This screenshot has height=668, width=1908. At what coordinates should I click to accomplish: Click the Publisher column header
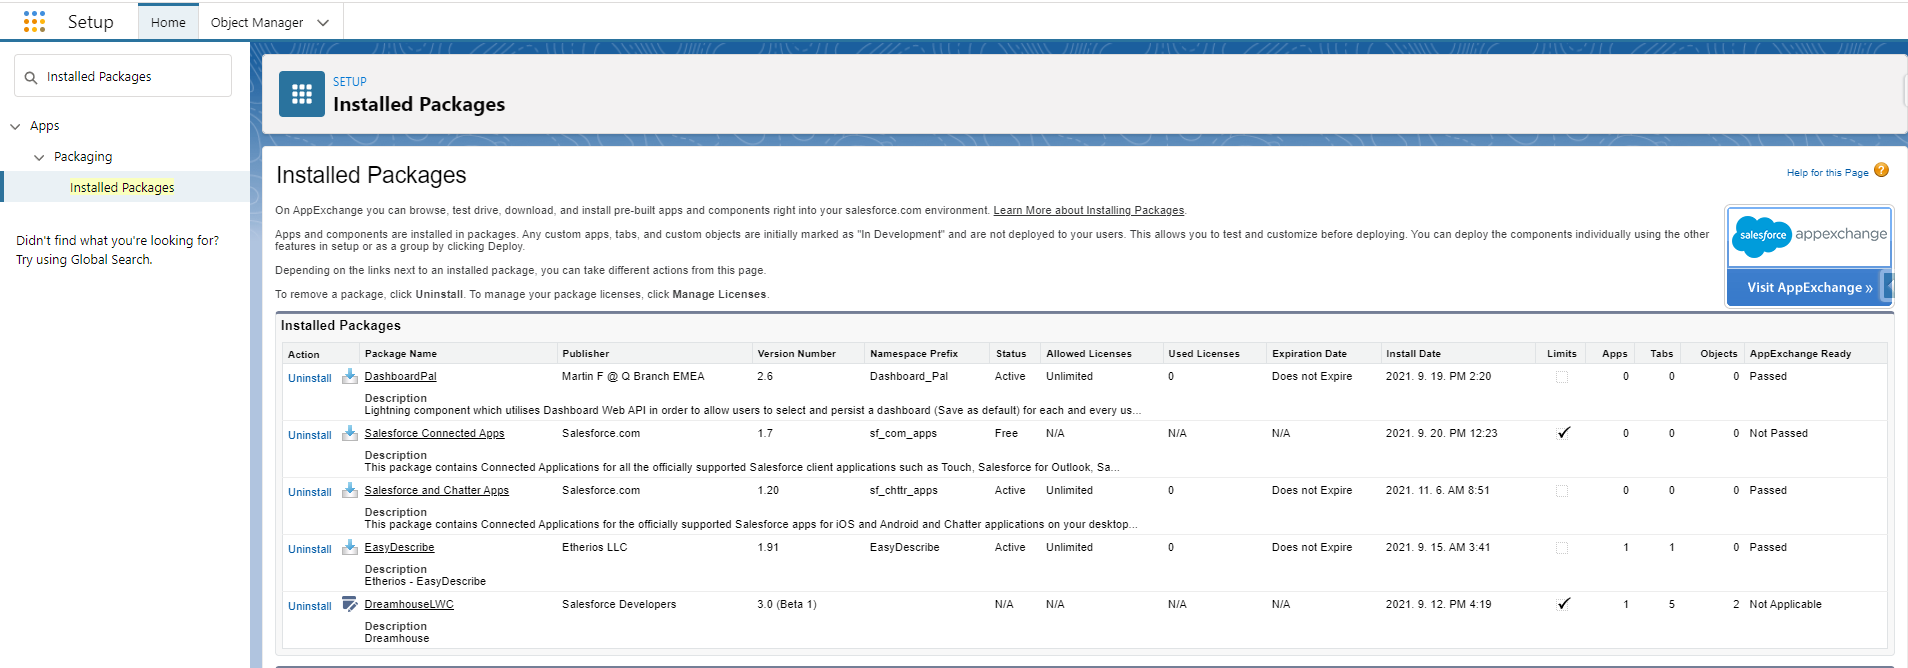585,353
